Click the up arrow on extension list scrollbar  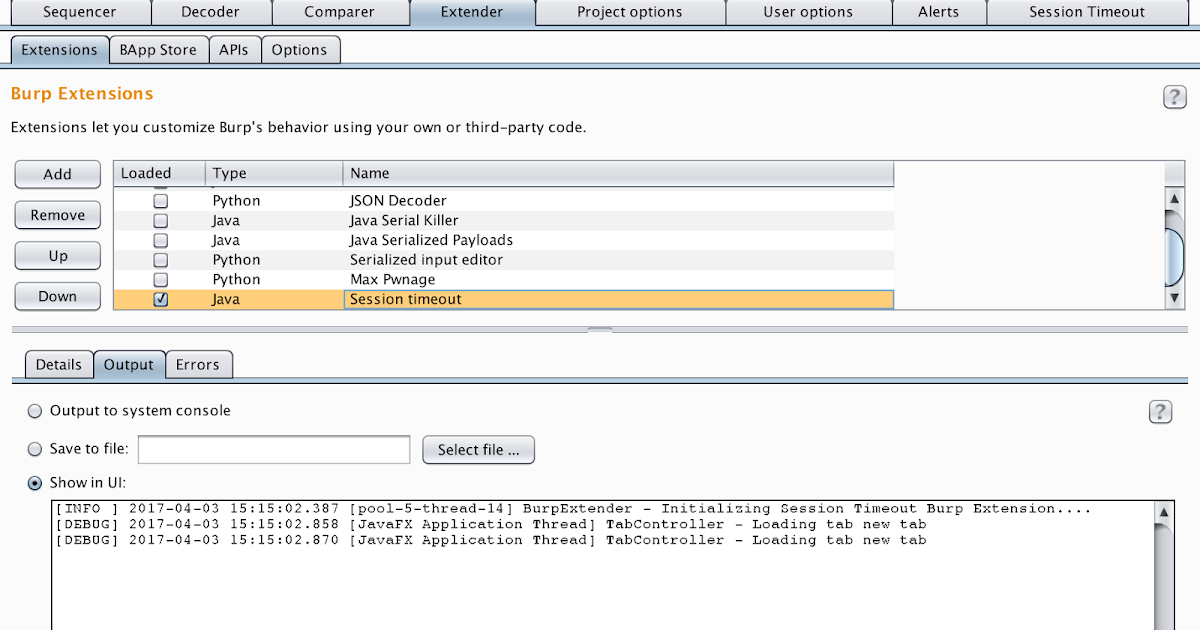[x=1174, y=198]
